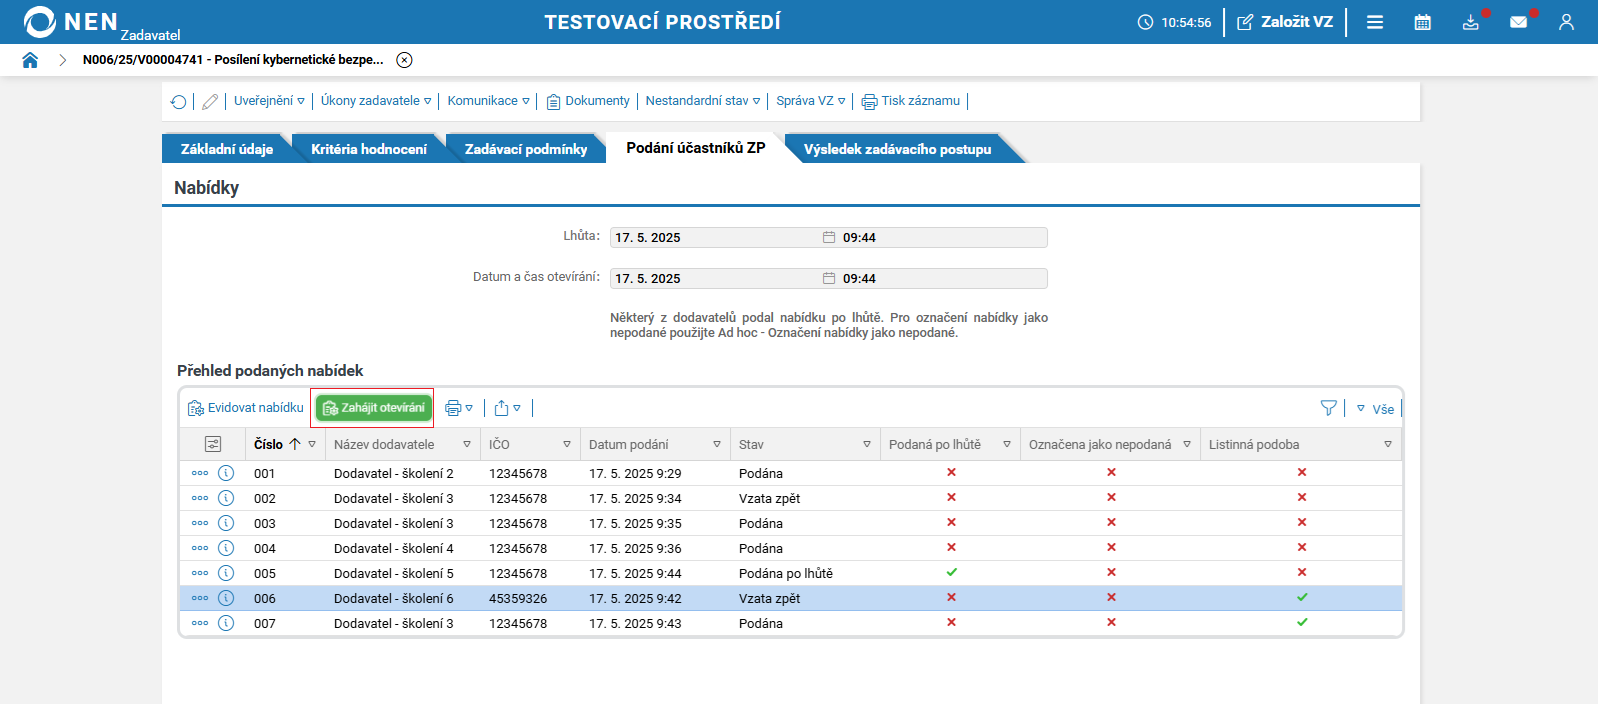
Task: Open detail info for offer 004
Action: coord(226,548)
